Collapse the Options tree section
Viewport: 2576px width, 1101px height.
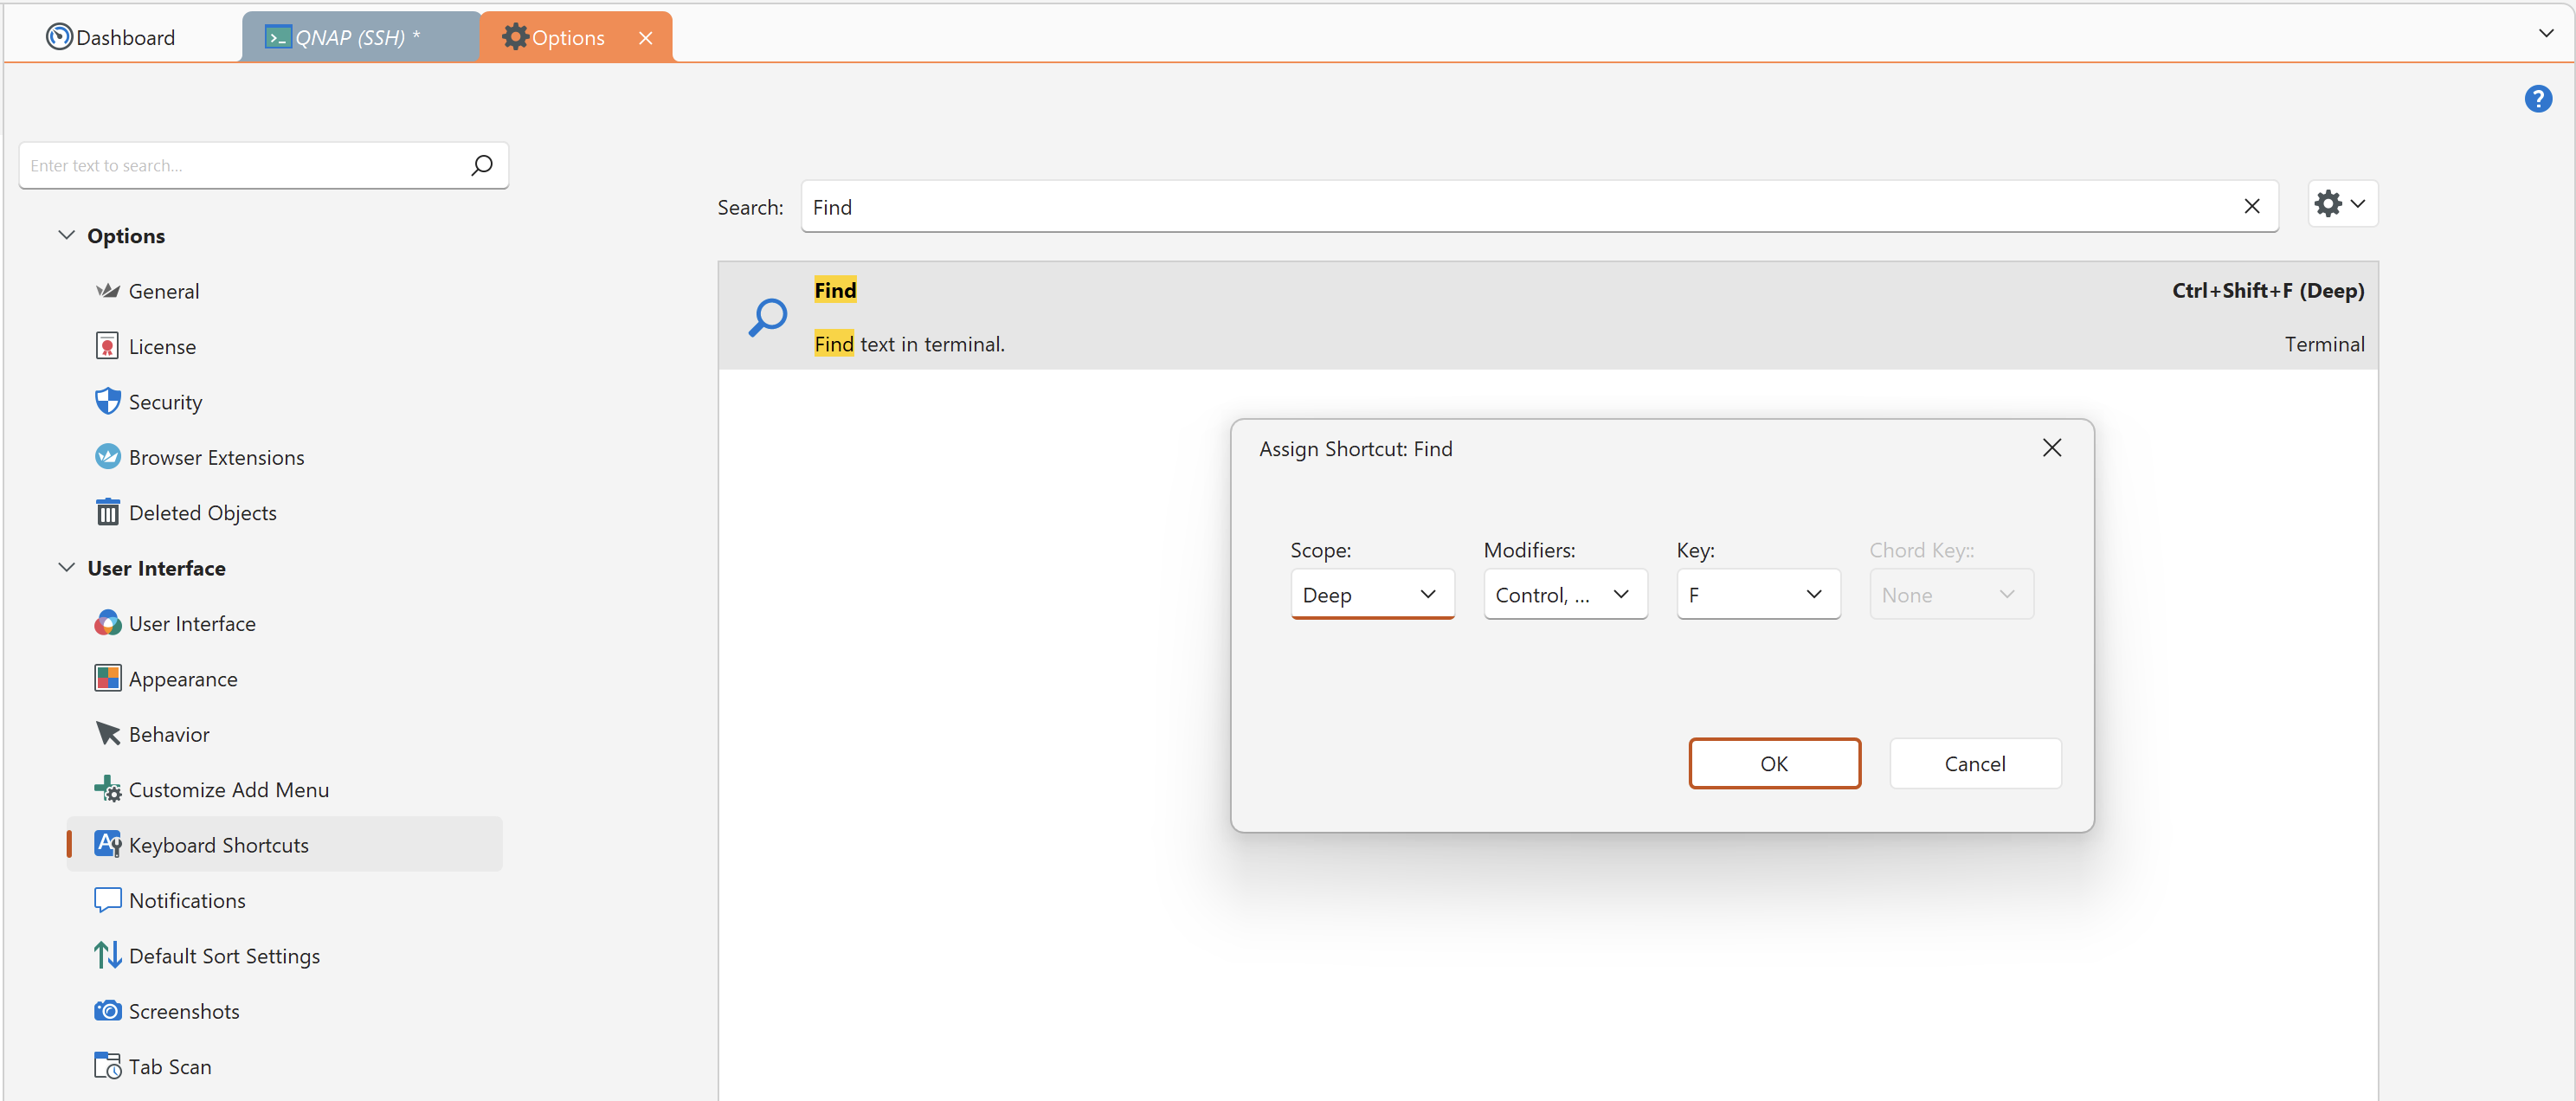(x=66, y=236)
